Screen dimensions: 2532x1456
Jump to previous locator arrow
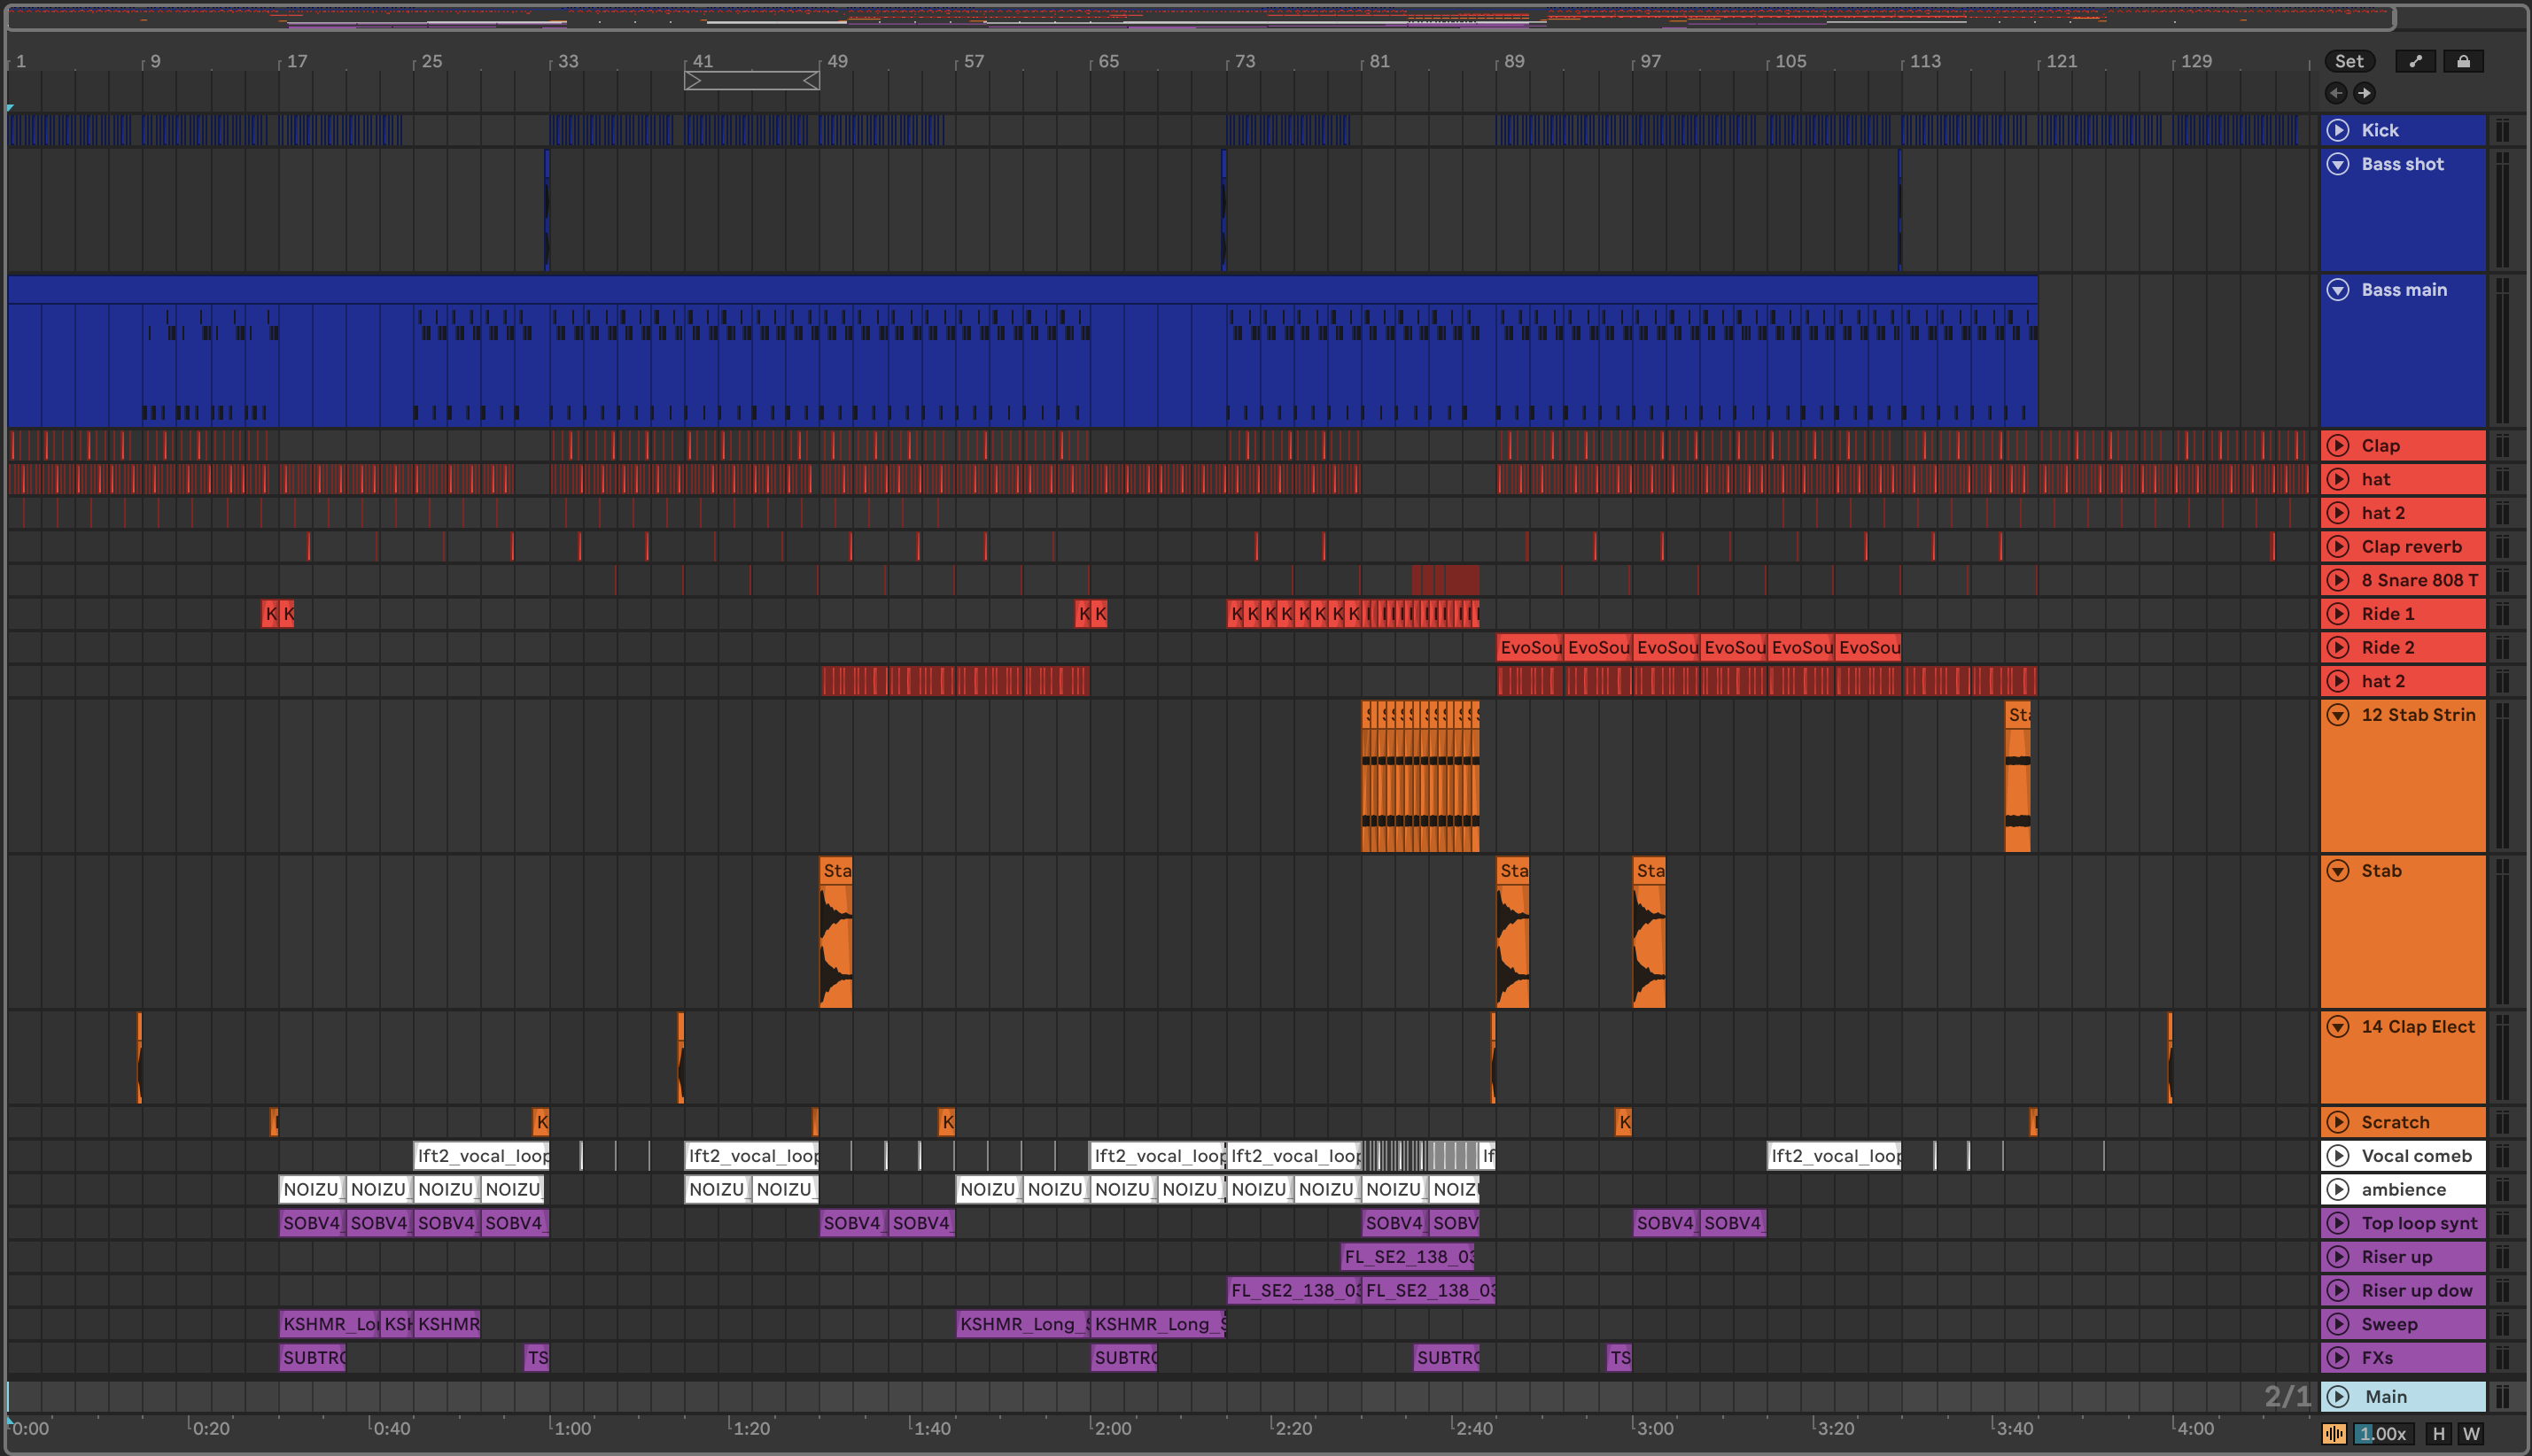[2336, 93]
